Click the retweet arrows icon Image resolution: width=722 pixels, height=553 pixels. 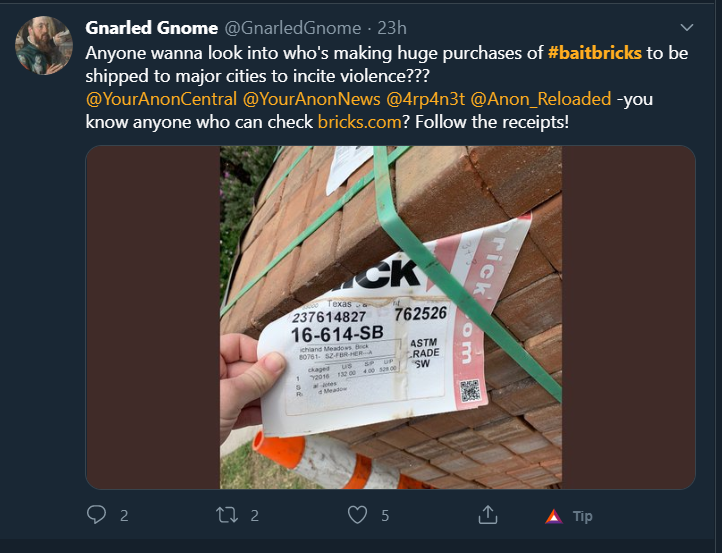(227, 515)
